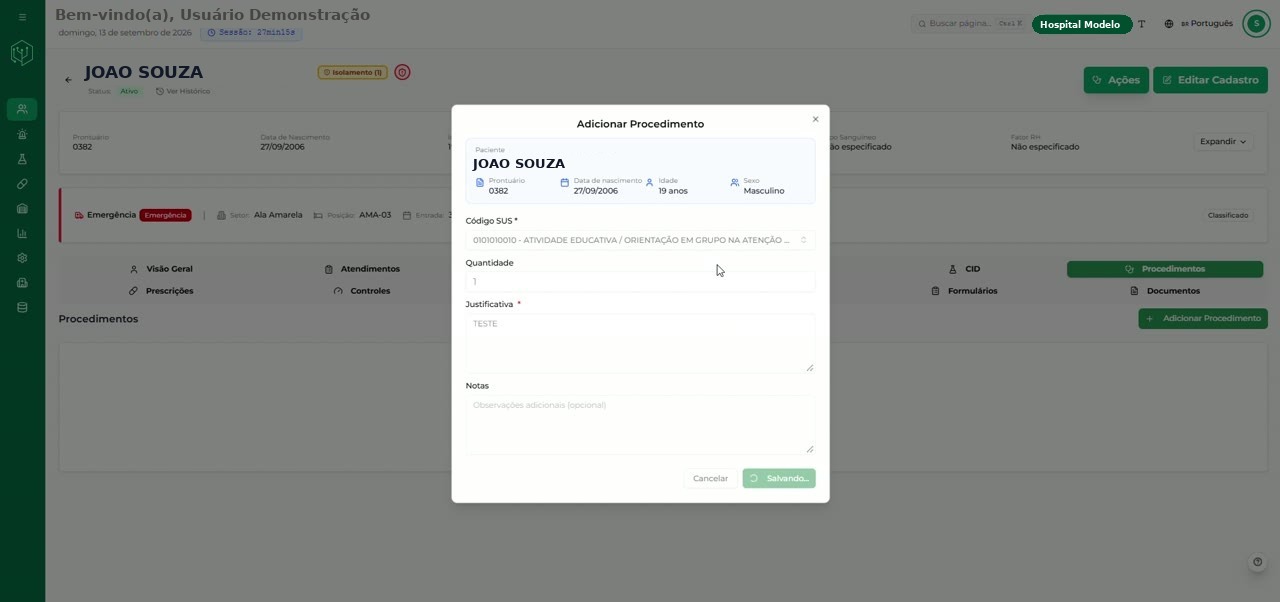Switch to the Formulários tab

pos(964,291)
